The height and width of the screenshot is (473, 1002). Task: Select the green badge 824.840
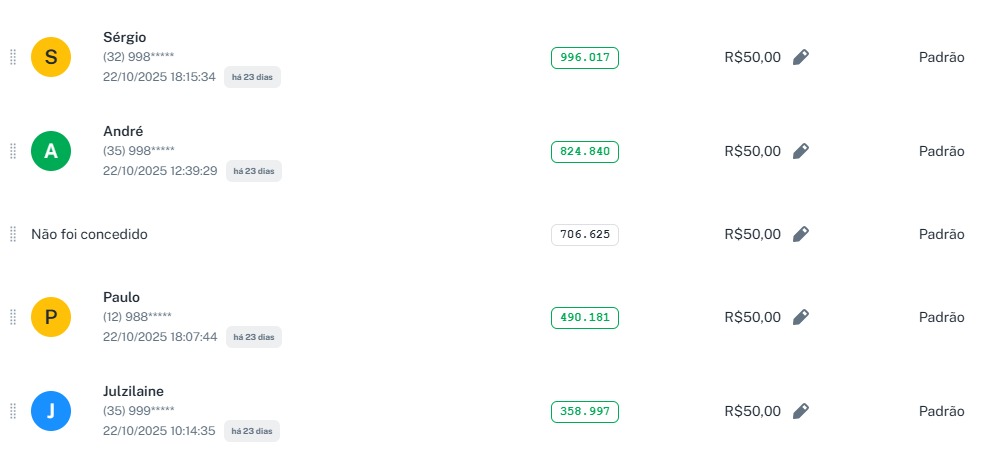[585, 151]
